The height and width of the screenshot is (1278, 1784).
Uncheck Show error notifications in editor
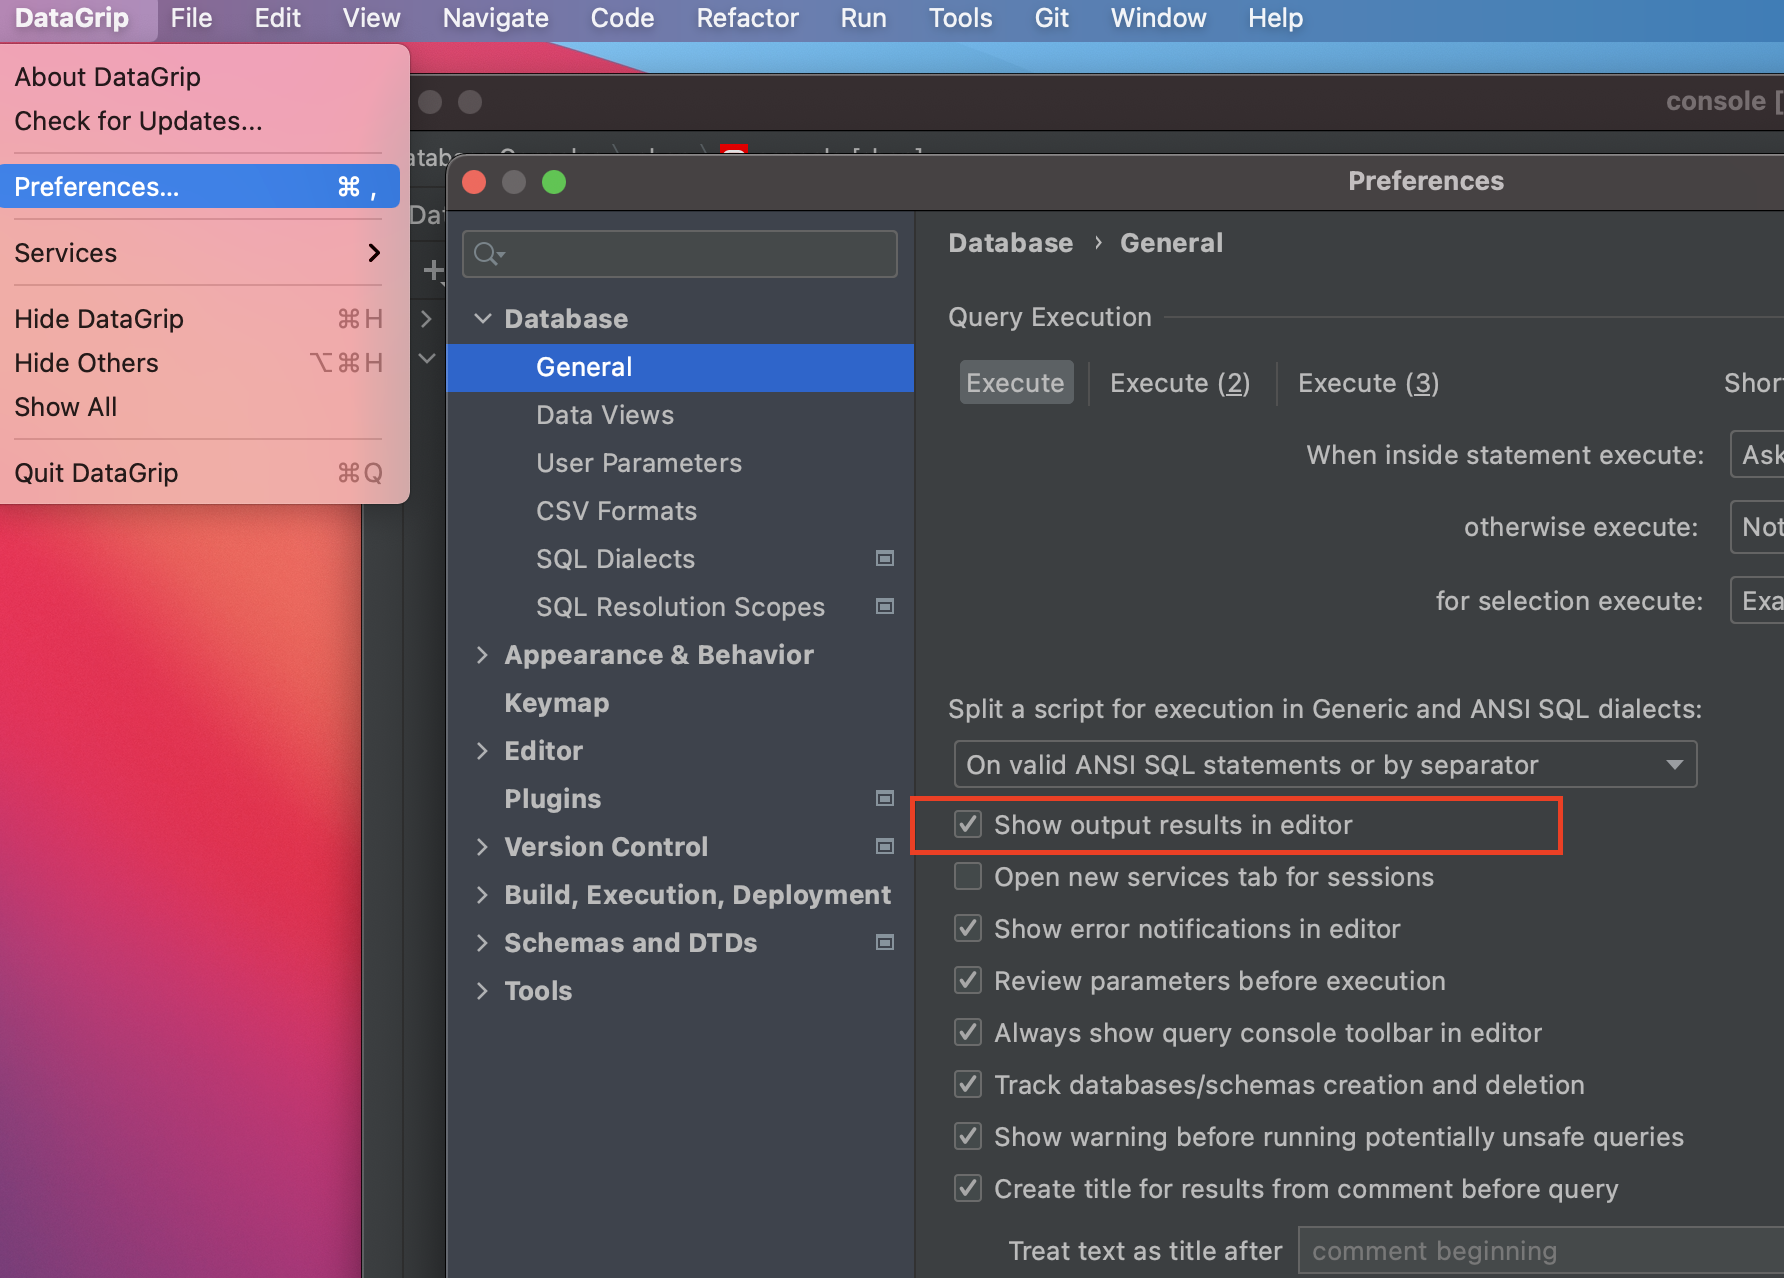(968, 928)
